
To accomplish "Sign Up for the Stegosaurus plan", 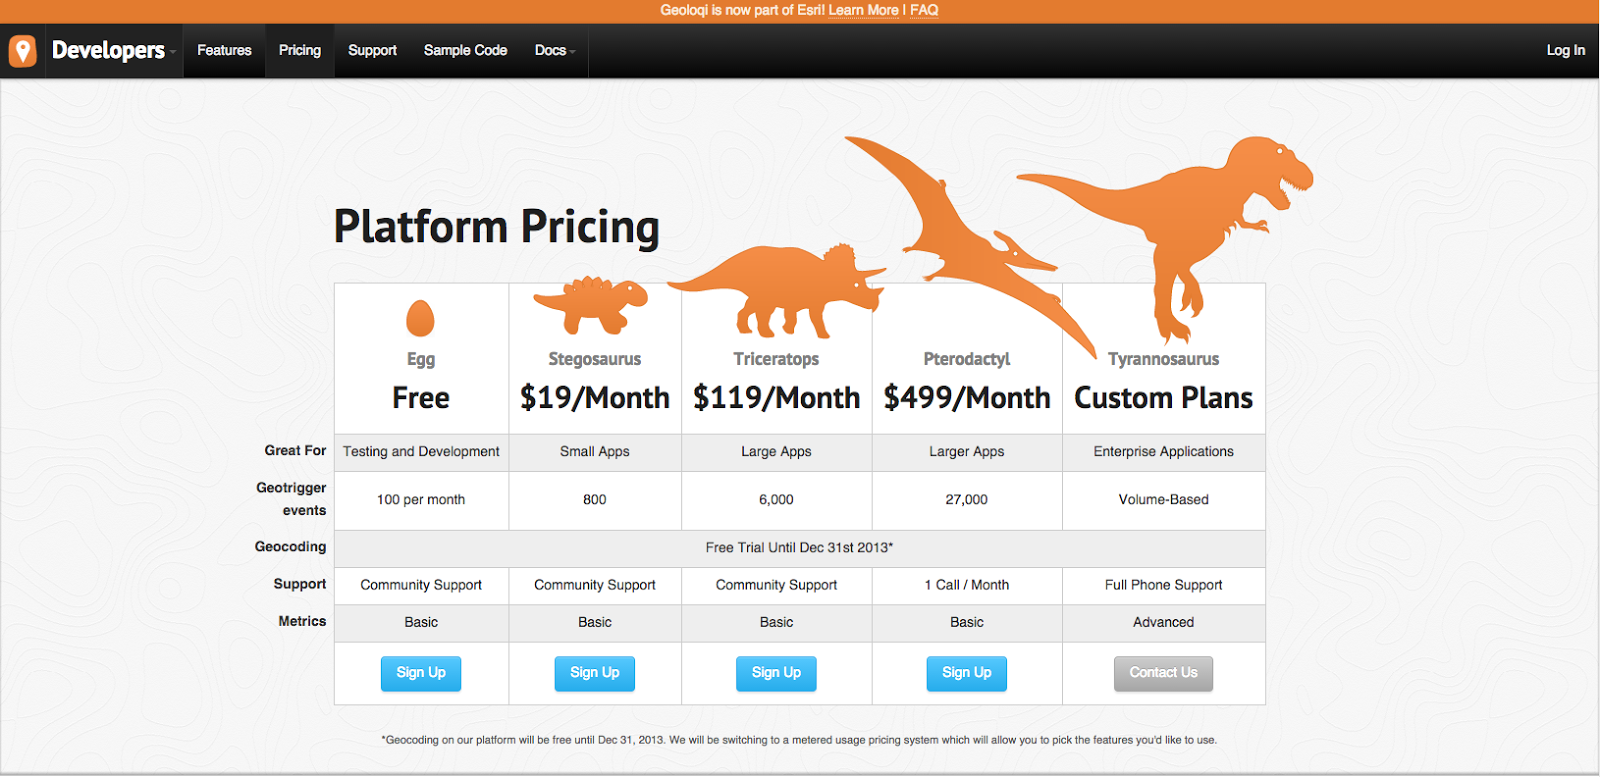I will click(595, 673).
